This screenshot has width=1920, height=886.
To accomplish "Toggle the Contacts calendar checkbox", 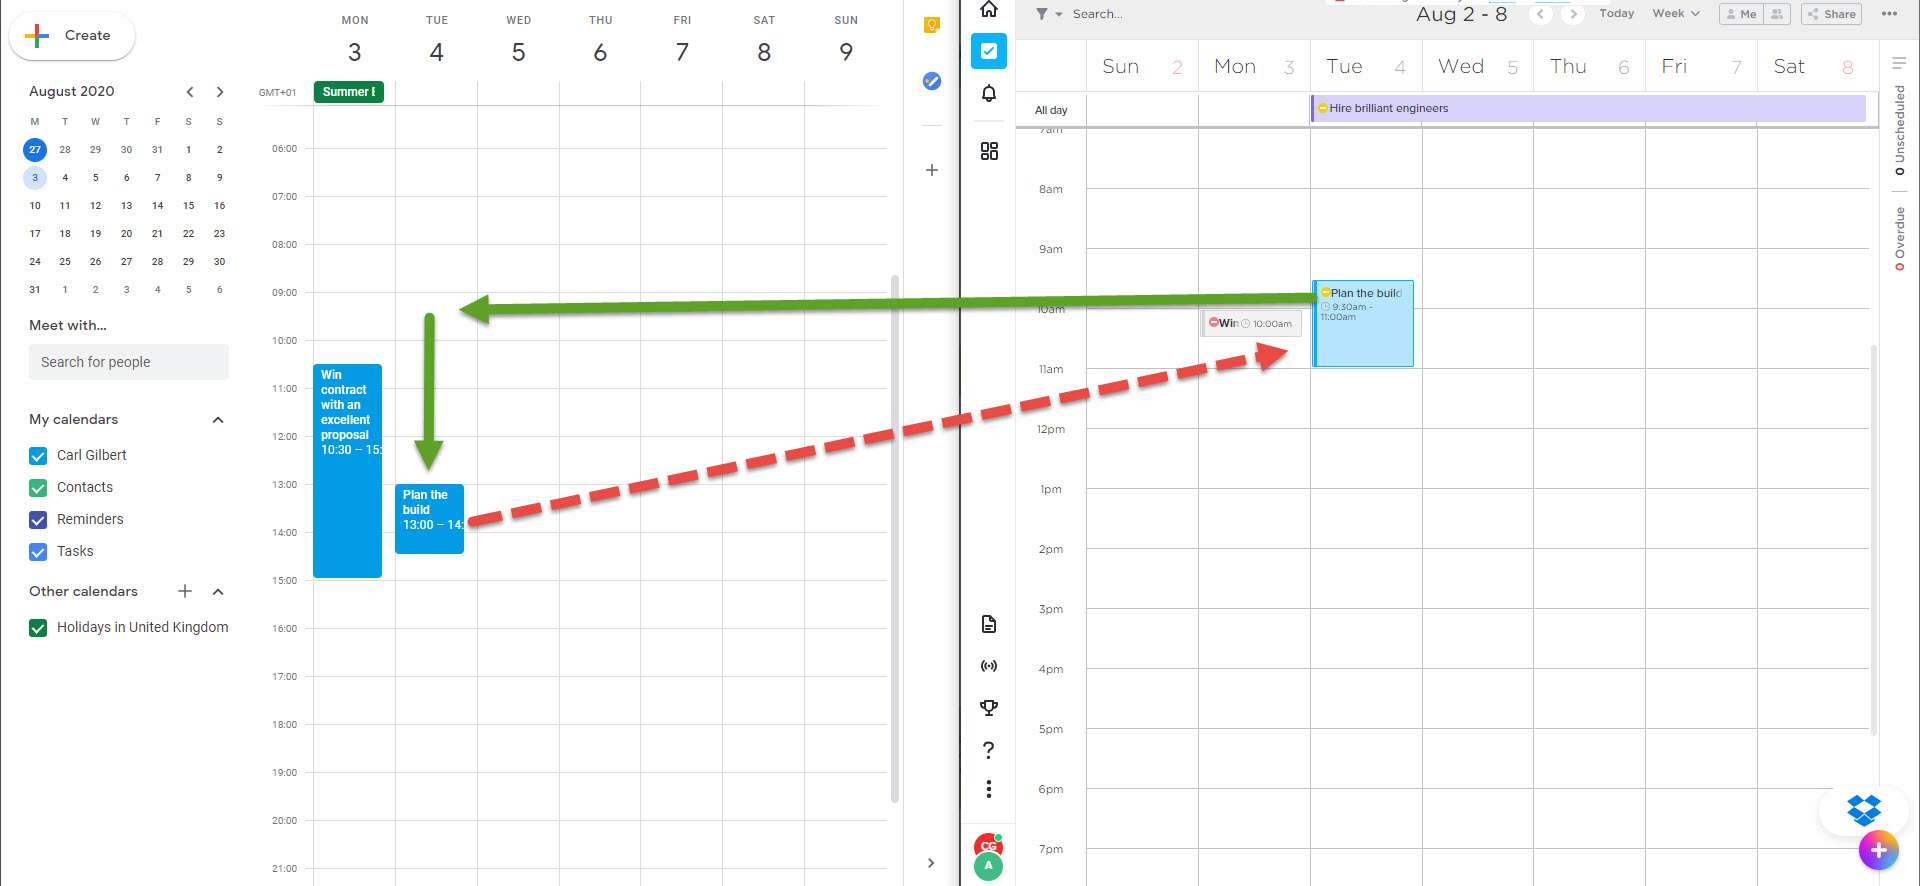I will pos(38,488).
